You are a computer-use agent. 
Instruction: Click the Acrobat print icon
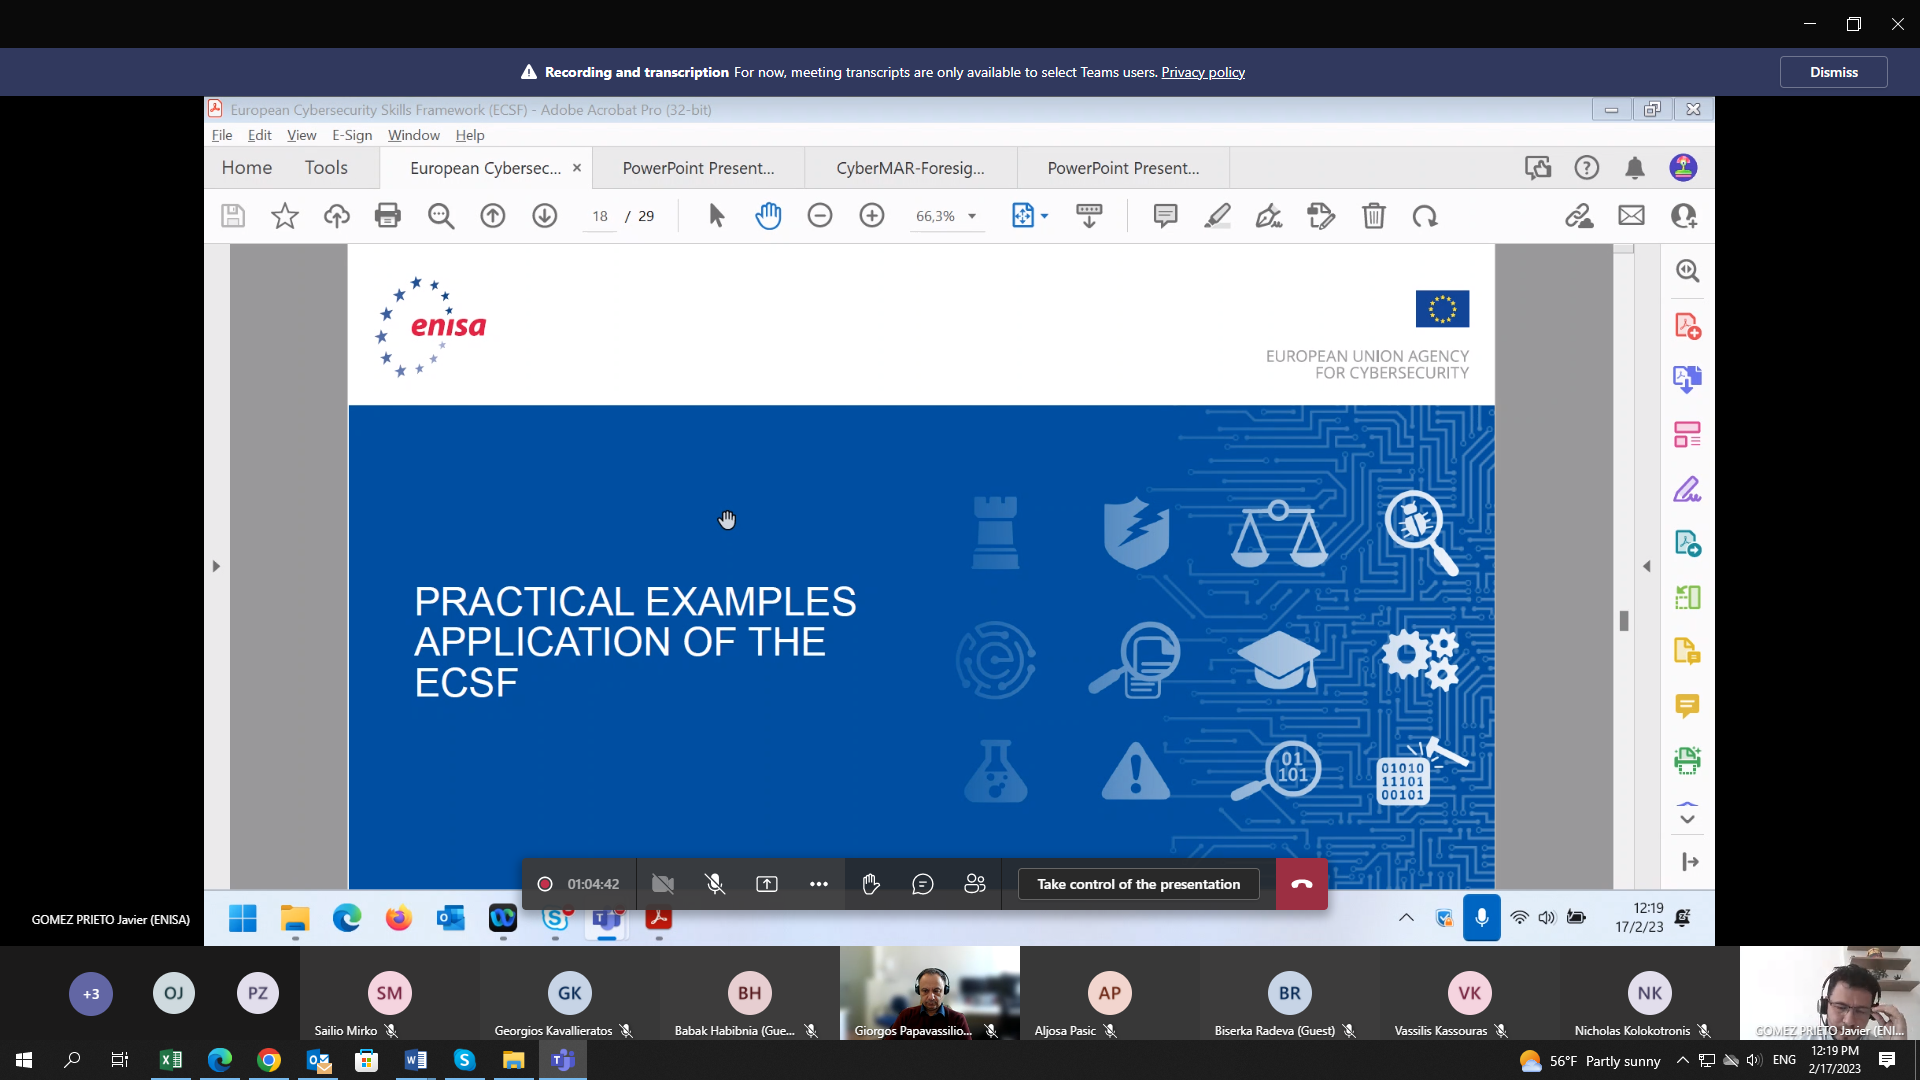pyautogui.click(x=388, y=216)
